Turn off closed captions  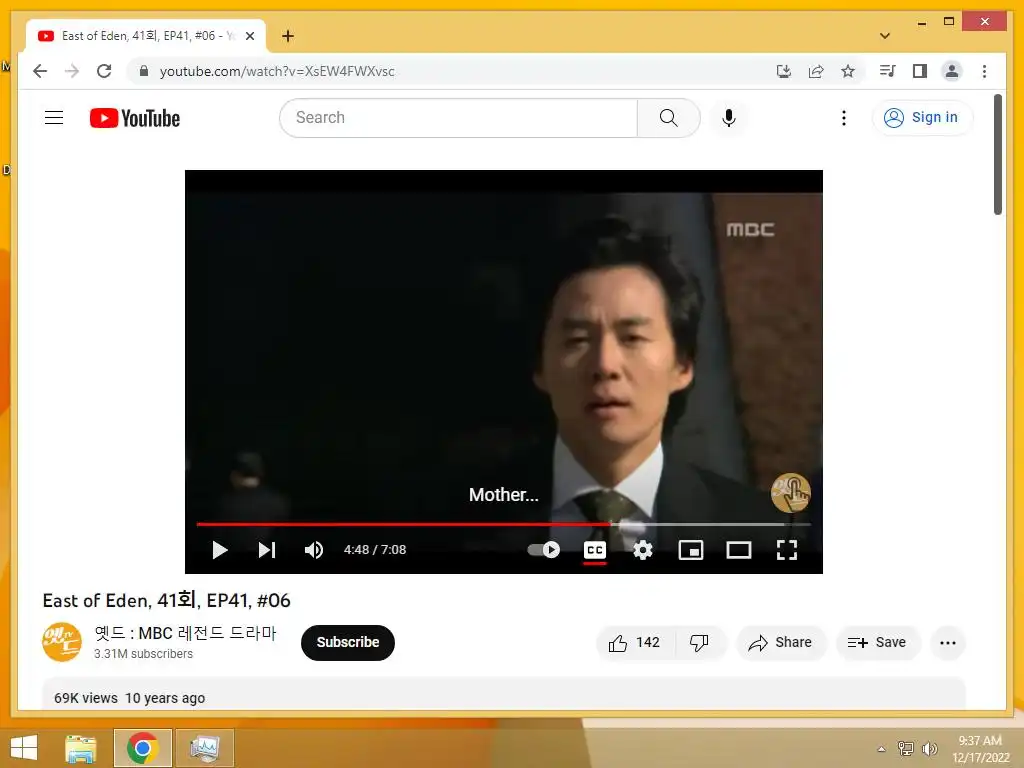(594, 550)
